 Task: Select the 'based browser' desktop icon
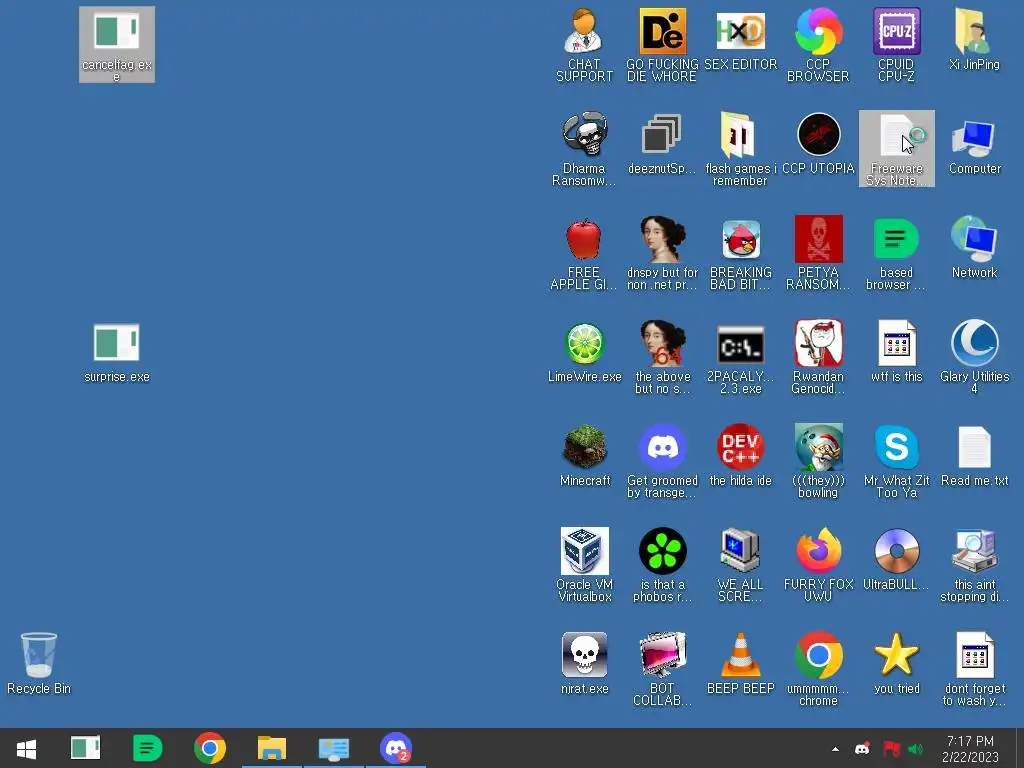897,253
